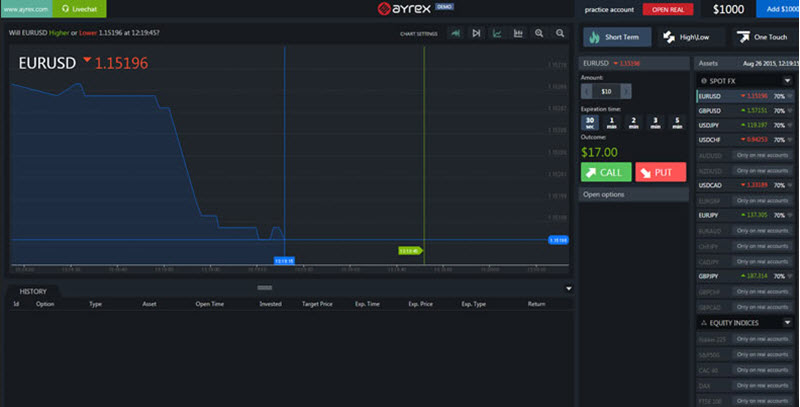Expand GBPUSD row dropdown arrow
This screenshot has height=407, width=800.
[790, 111]
